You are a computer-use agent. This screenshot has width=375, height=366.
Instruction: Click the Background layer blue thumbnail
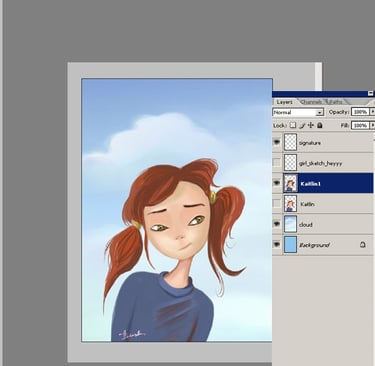coord(290,245)
